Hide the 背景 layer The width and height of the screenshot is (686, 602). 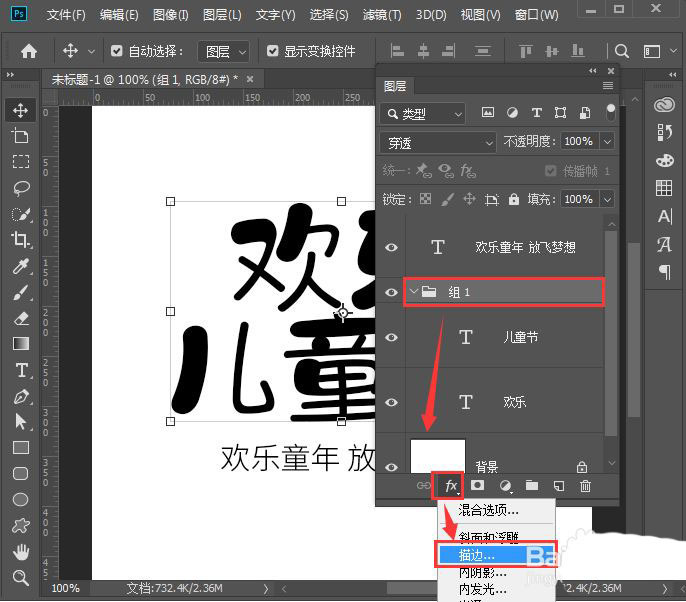(x=392, y=467)
